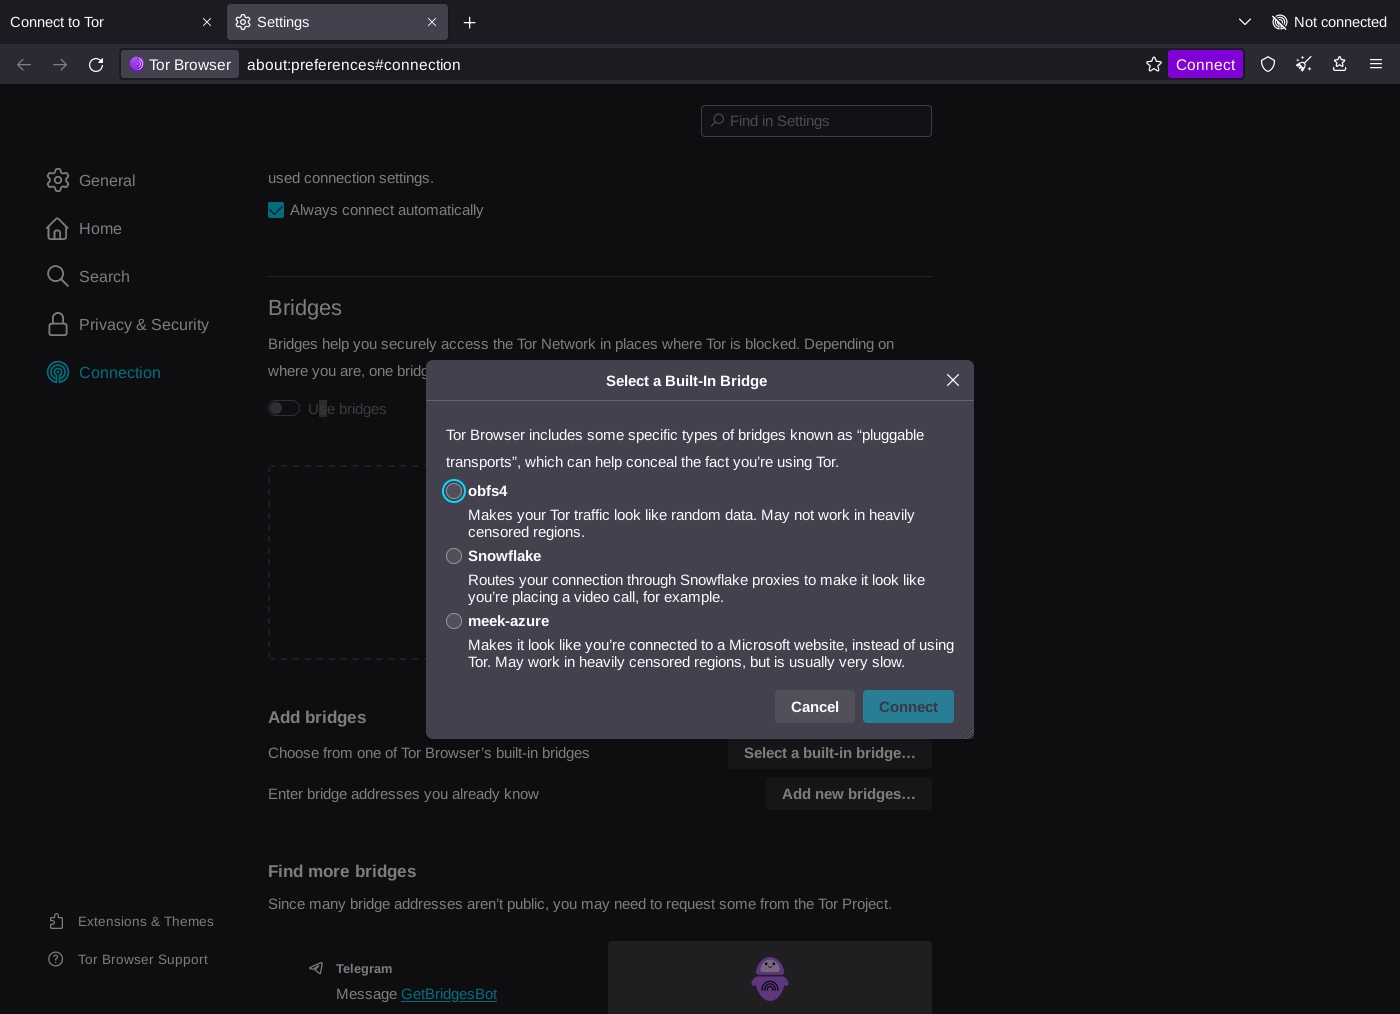
Task: Click the Search magnifier icon in sidebar
Action: point(58,276)
